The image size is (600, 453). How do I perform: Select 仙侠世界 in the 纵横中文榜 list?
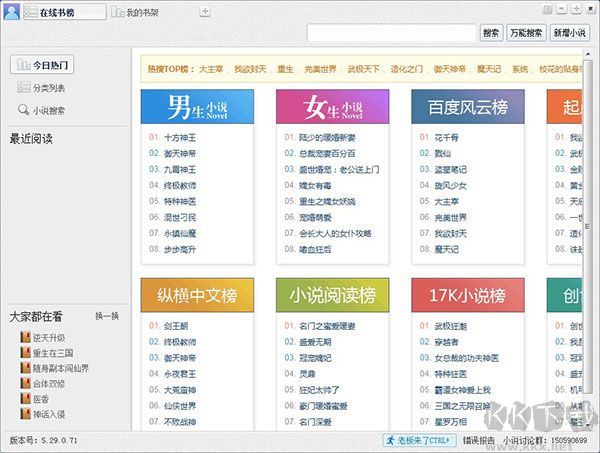click(x=180, y=406)
